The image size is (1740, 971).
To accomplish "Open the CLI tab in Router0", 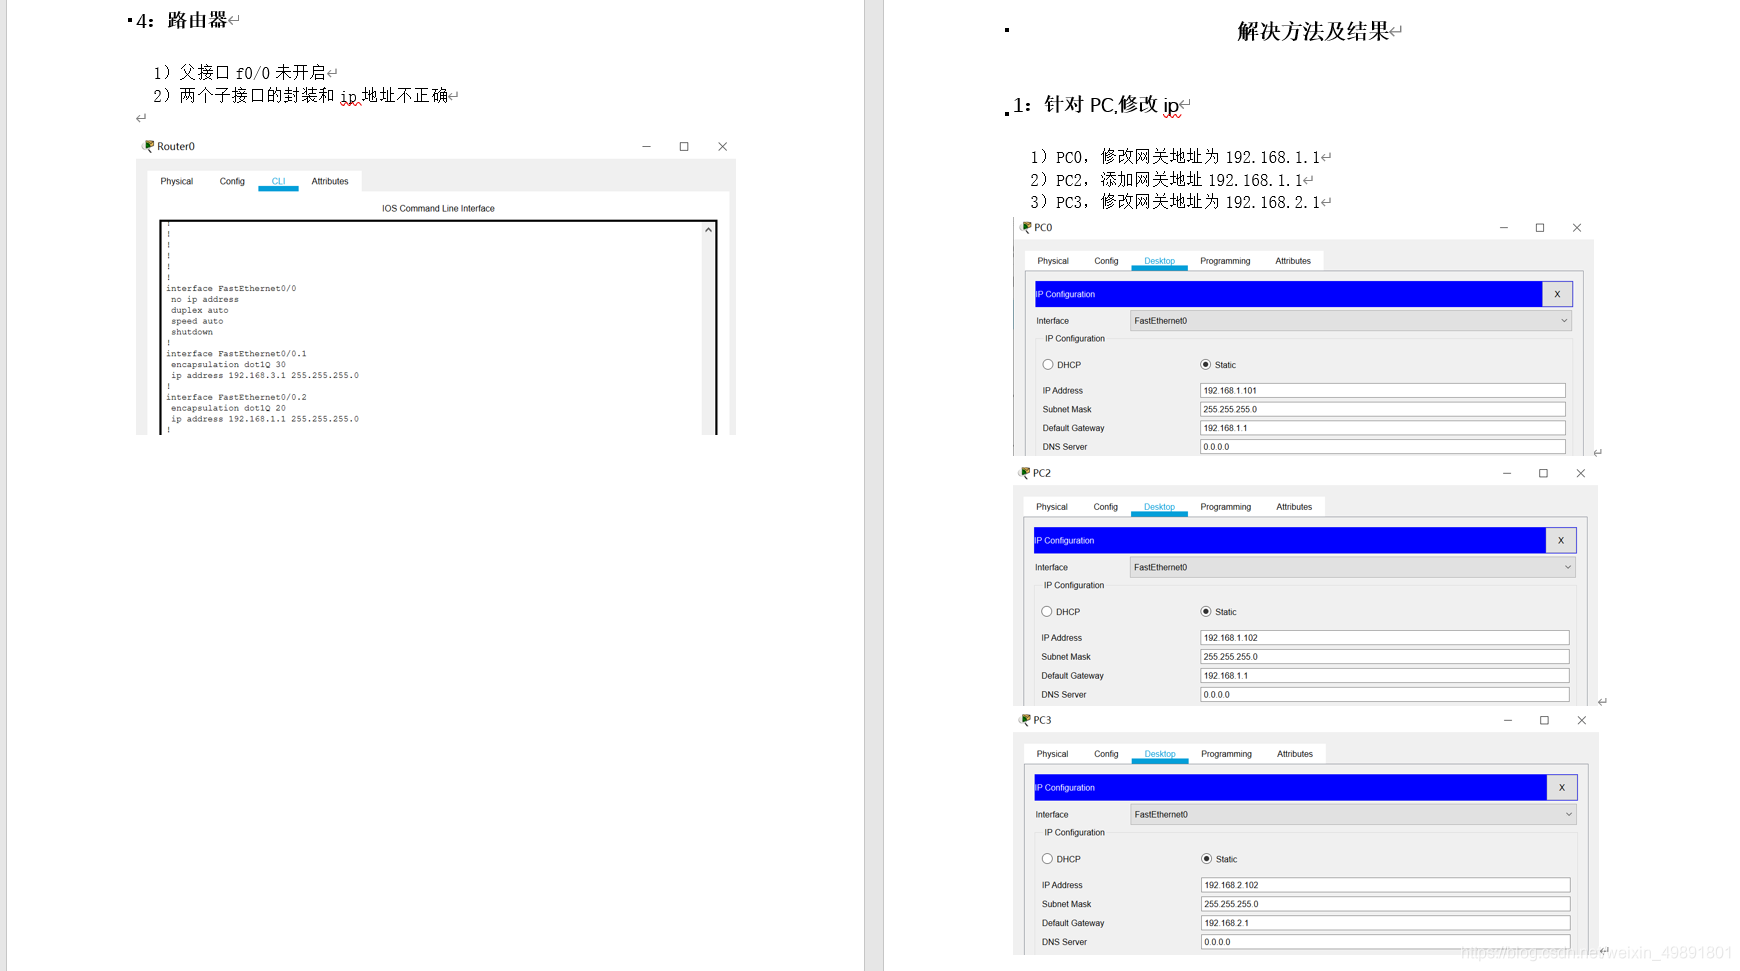I will click(x=278, y=181).
